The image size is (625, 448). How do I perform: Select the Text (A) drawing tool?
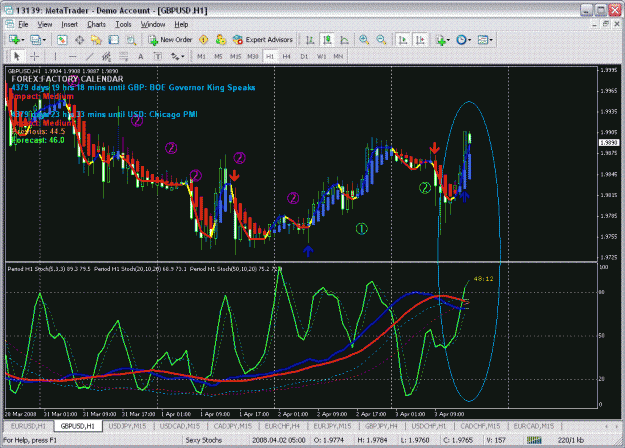click(141, 57)
